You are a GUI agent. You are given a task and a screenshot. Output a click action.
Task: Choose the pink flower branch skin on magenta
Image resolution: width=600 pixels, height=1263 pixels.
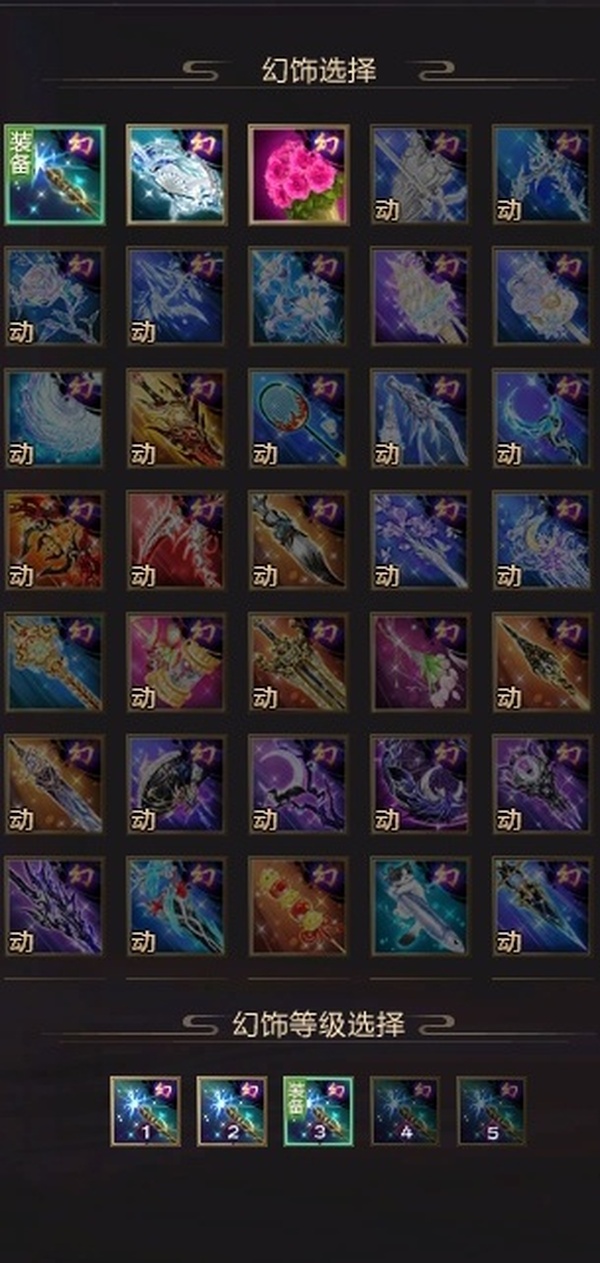pyautogui.click(x=421, y=662)
